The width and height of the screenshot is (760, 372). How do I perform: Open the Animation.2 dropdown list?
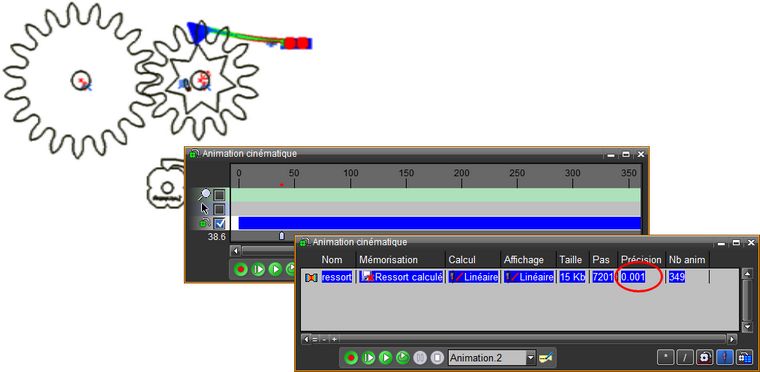(x=531, y=358)
